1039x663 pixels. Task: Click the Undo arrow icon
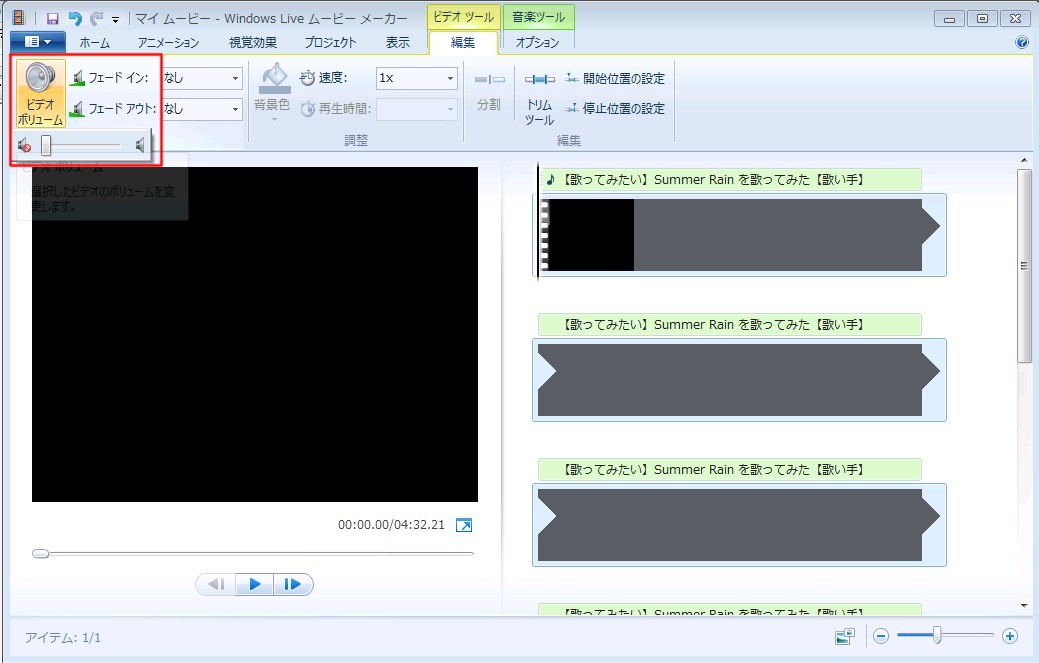(x=75, y=18)
